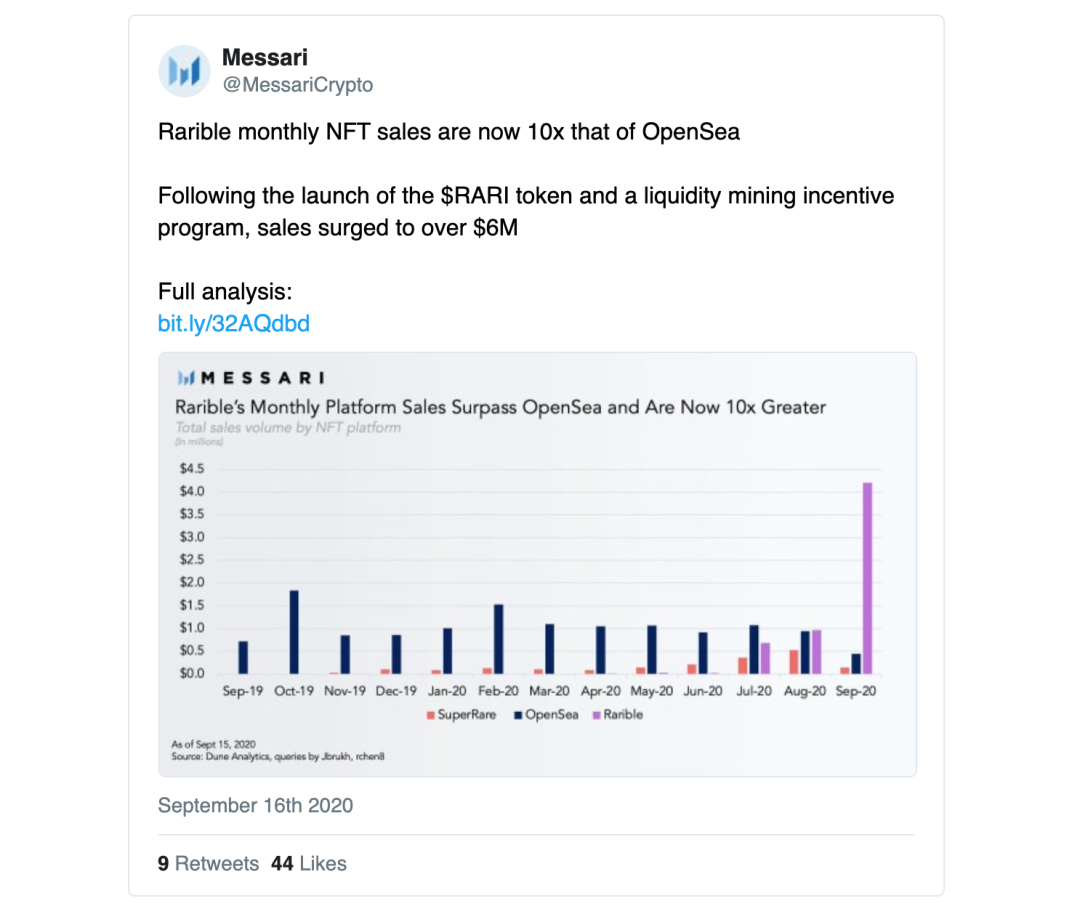Image resolution: width=1080 pixels, height=914 pixels.
Task: Select the OpenSea legend swatch
Action: 518,715
